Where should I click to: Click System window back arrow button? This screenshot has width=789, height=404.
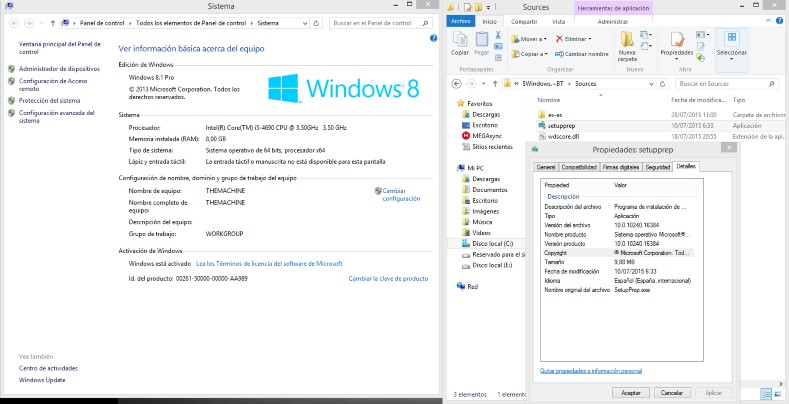click(x=14, y=23)
